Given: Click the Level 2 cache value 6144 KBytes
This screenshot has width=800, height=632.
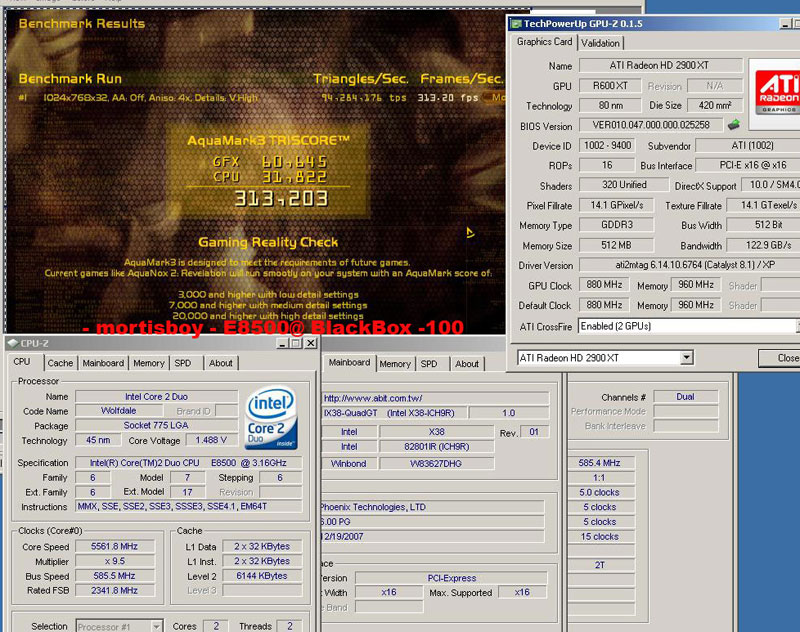Looking at the screenshot, I should 262,576.
